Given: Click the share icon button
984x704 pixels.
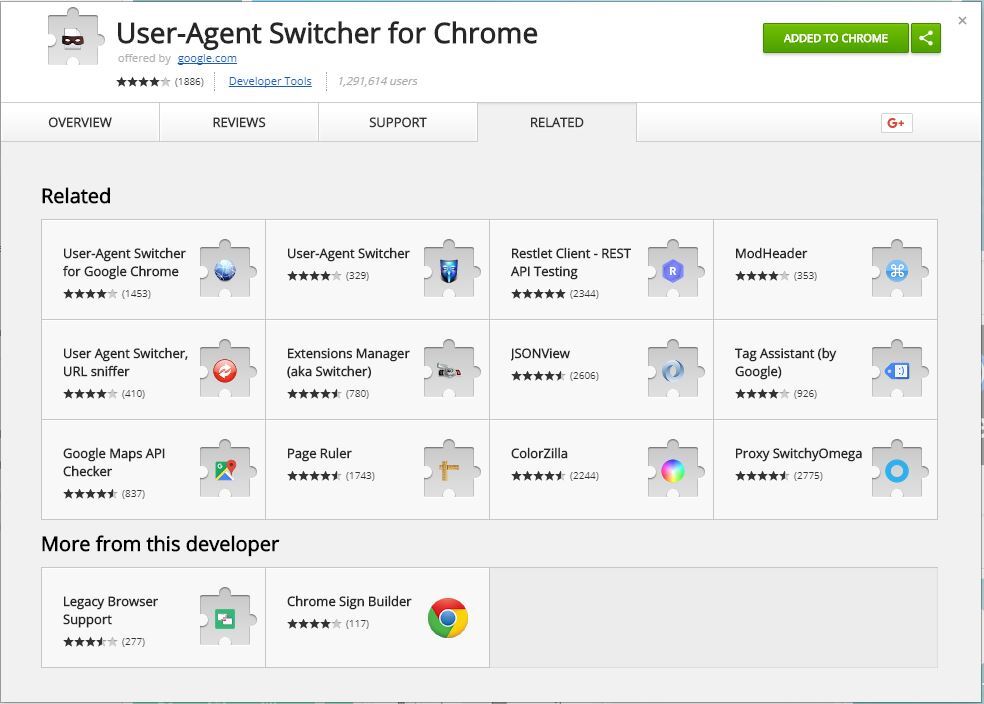Looking at the screenshot, I should 926,38.
